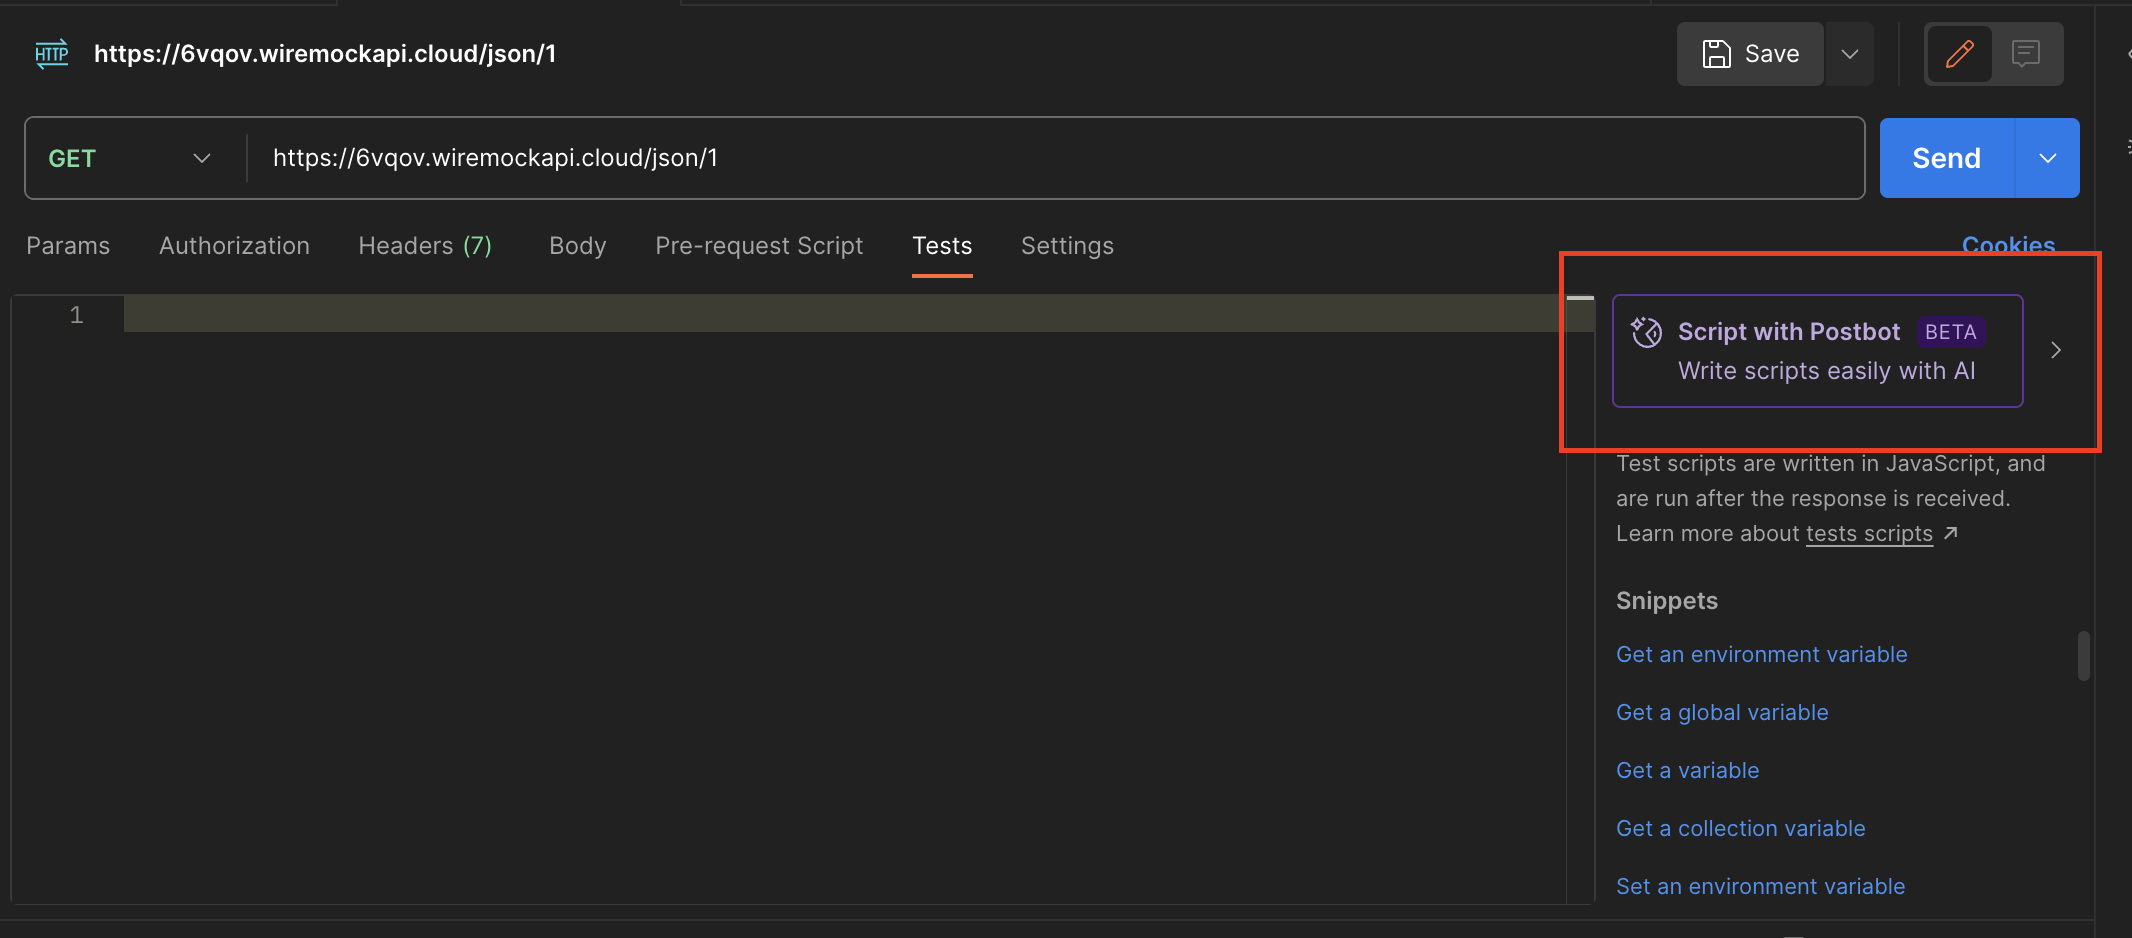This screenshot has width=2132, height=938.
Task: Click the HTTP request icon beside the title
Action: pyautogui.click(x=52, y=54)
